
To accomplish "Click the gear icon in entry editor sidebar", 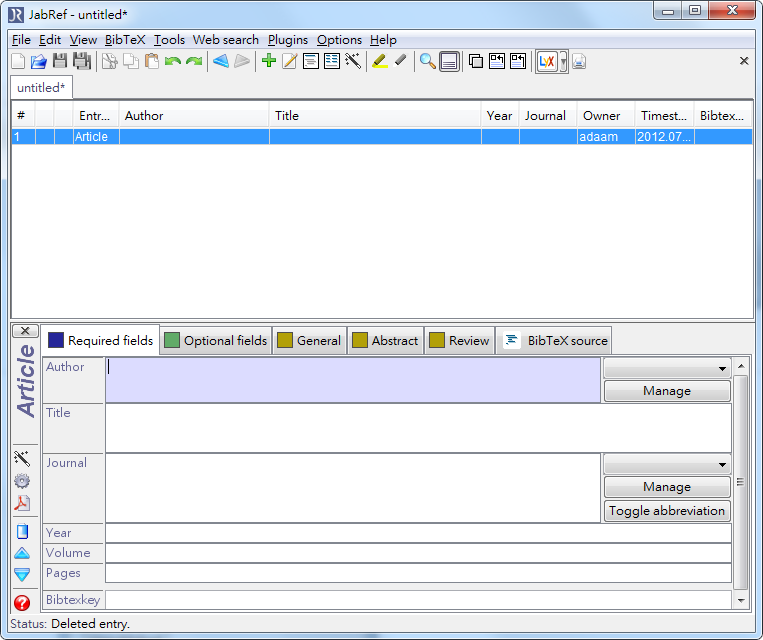I will click(x=22, y=481).
